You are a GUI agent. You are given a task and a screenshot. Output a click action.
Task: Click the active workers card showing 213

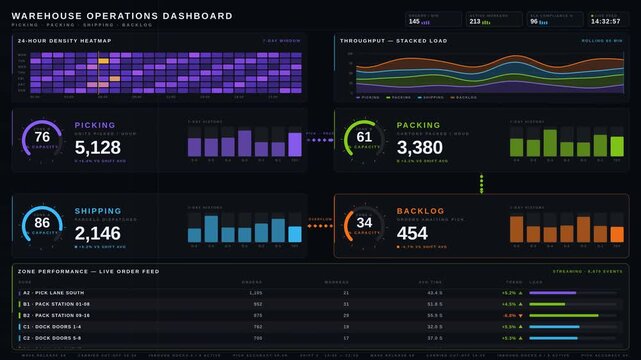(x=494, y=19)
